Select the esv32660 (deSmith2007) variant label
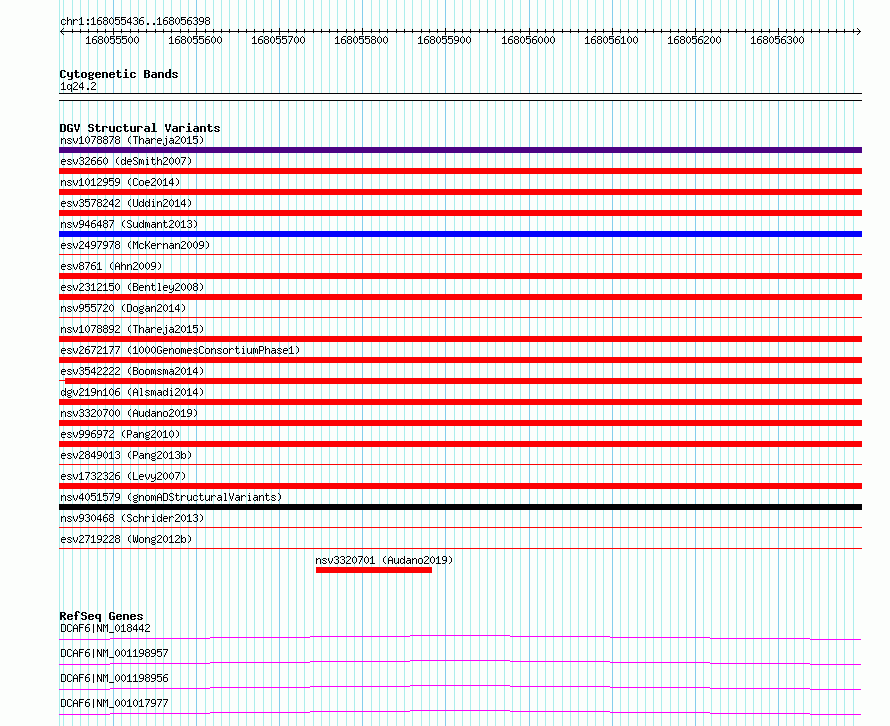This screenshot has height=726, width=890. [126, 161]
